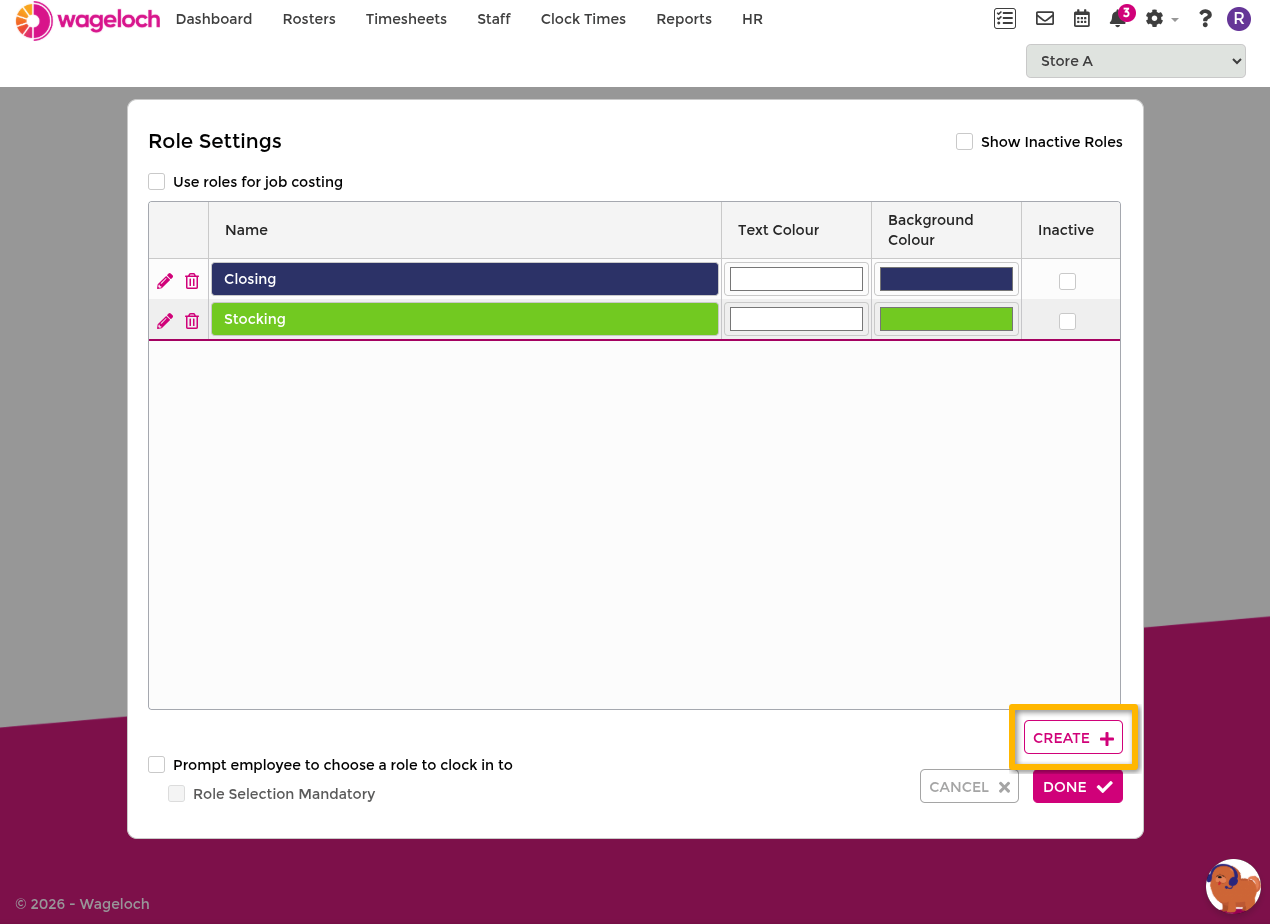Click the Cancel button

coord(969,787)
